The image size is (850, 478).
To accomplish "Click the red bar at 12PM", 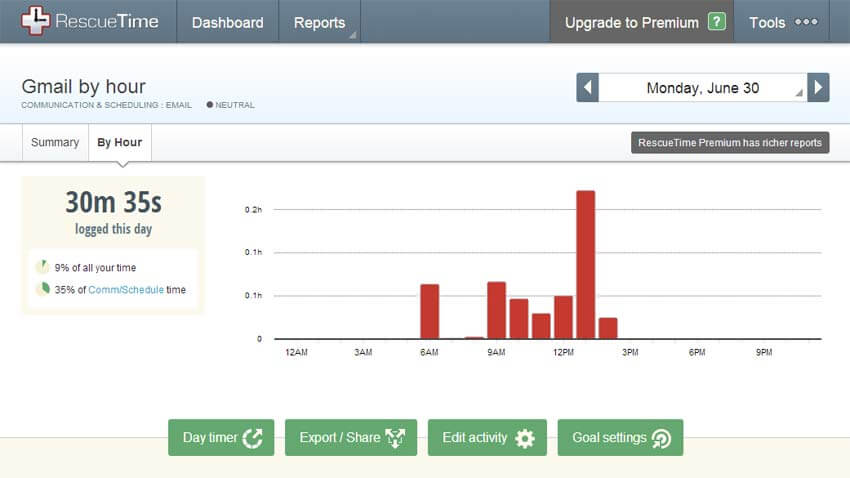I will click(x=563, y=317).
